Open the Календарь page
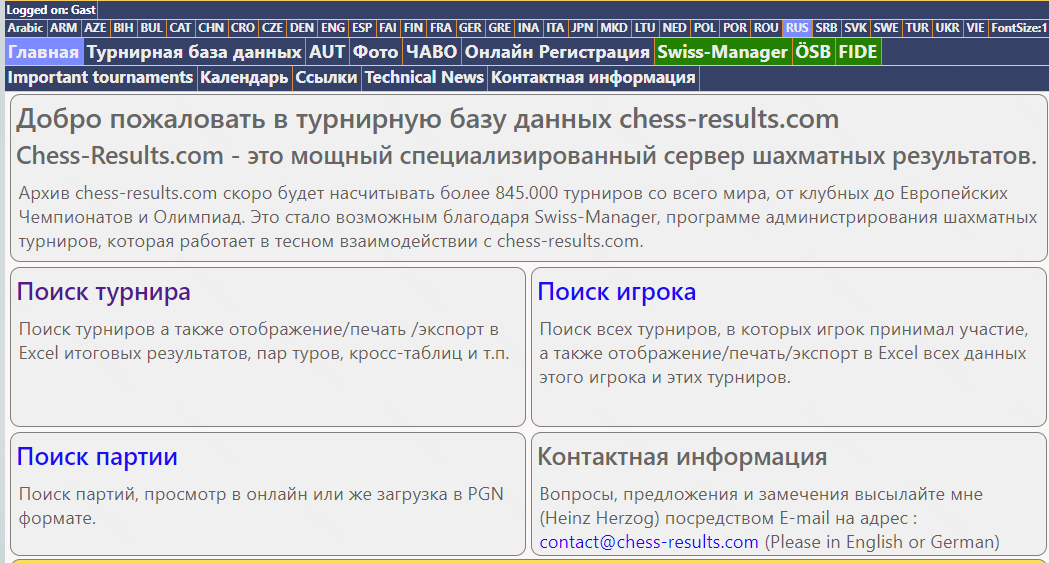Viewport: 1049px width, 563px height. pos(244,78)
